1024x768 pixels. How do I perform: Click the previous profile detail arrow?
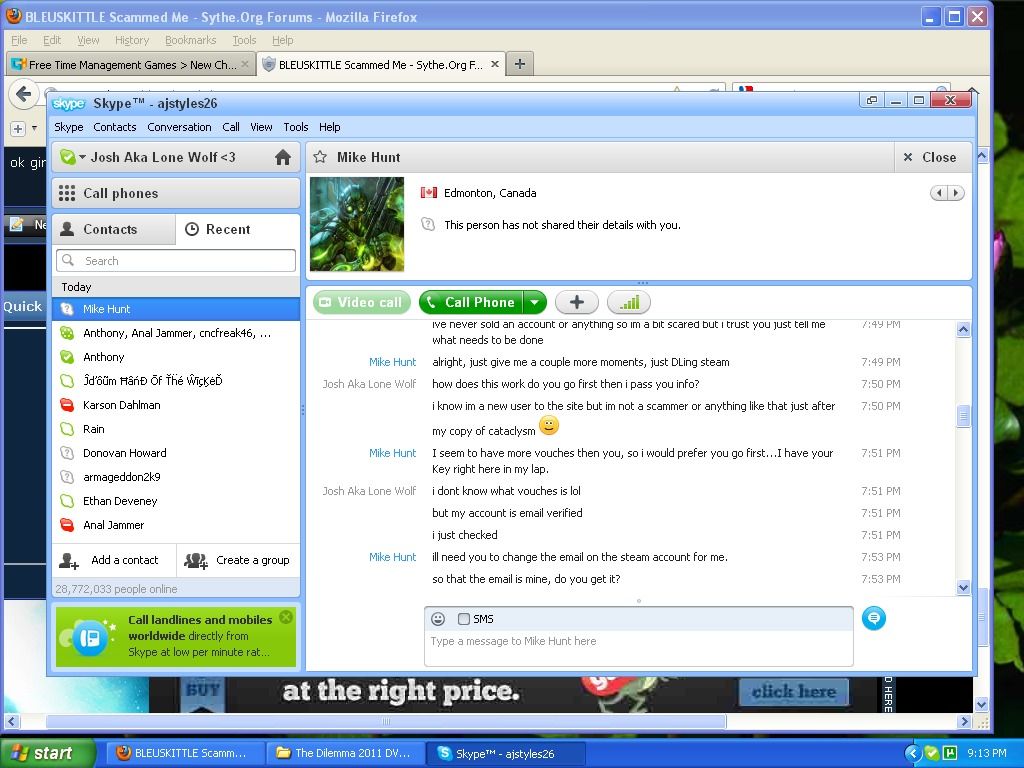point(939,193)
